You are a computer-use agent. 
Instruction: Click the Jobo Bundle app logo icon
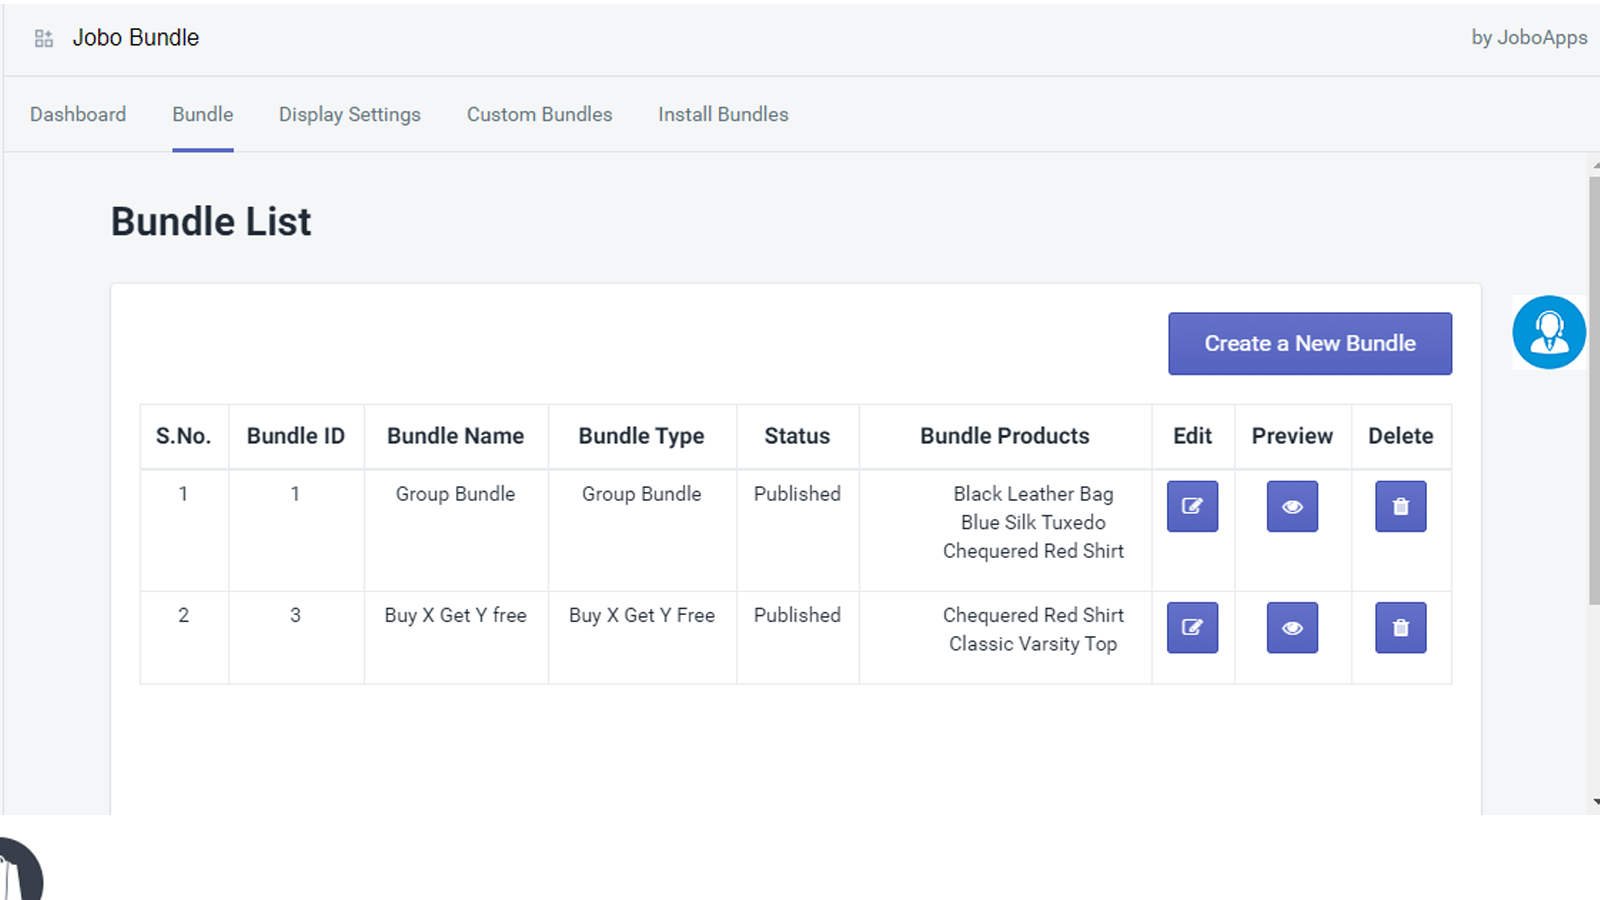[42, 38]
